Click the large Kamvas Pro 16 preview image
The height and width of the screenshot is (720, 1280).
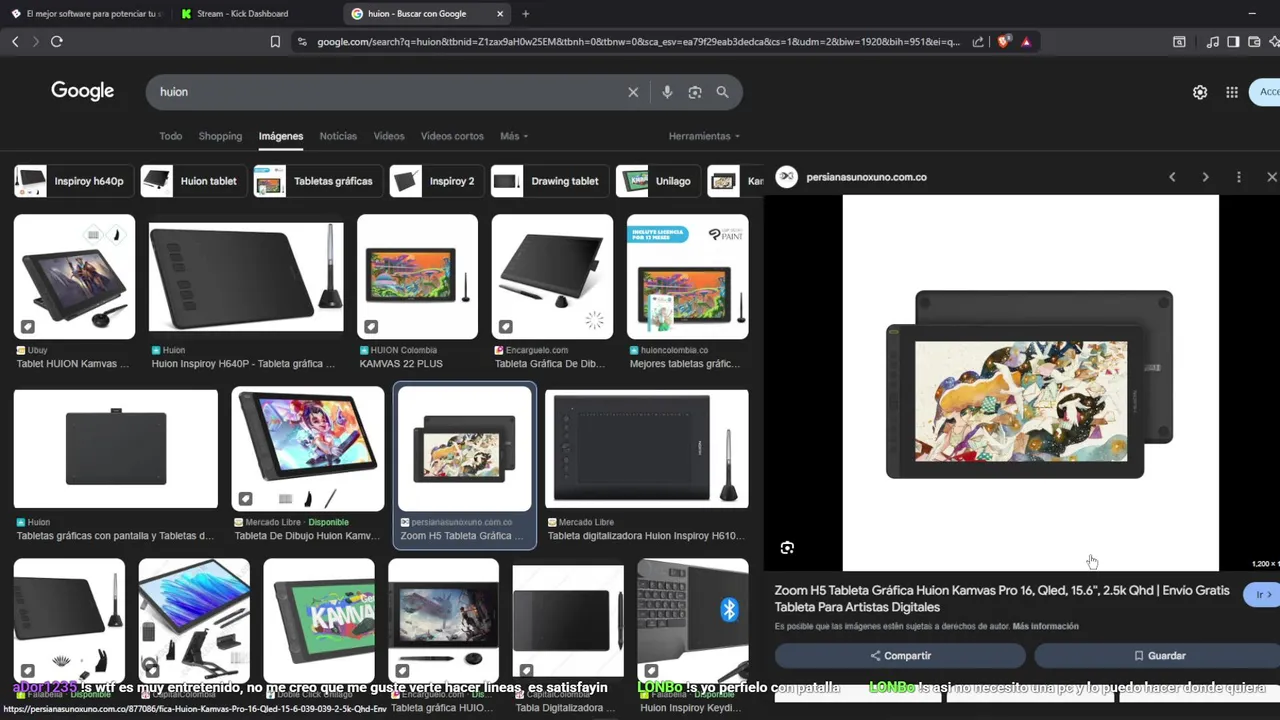1030,383
